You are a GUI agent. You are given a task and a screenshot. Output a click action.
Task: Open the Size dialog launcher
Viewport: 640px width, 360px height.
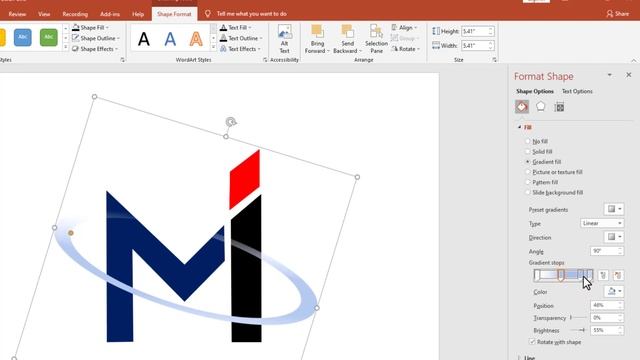(x=495, y=60)
